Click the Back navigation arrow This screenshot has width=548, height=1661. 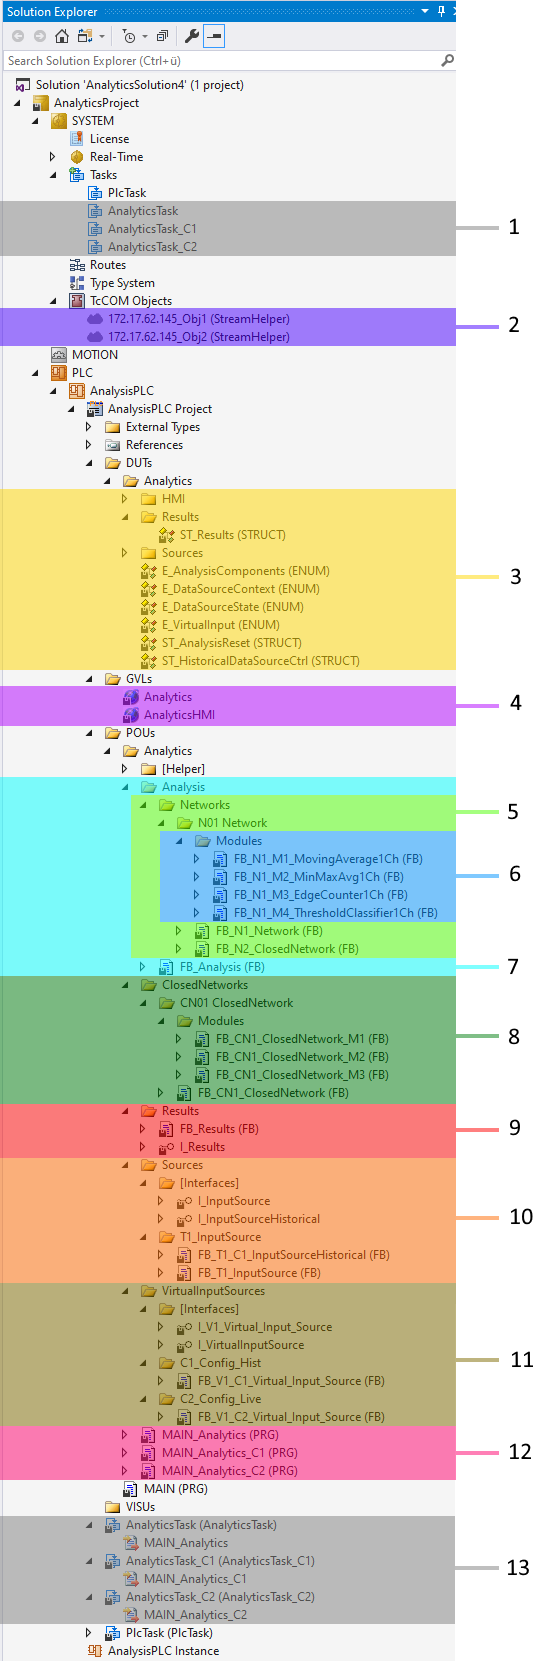[x=18, y=36]
